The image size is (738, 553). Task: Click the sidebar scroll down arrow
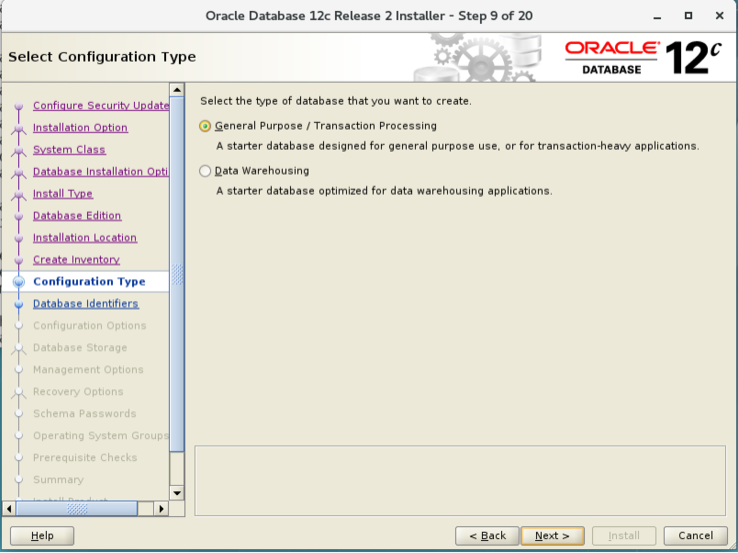tap(177, 493)
